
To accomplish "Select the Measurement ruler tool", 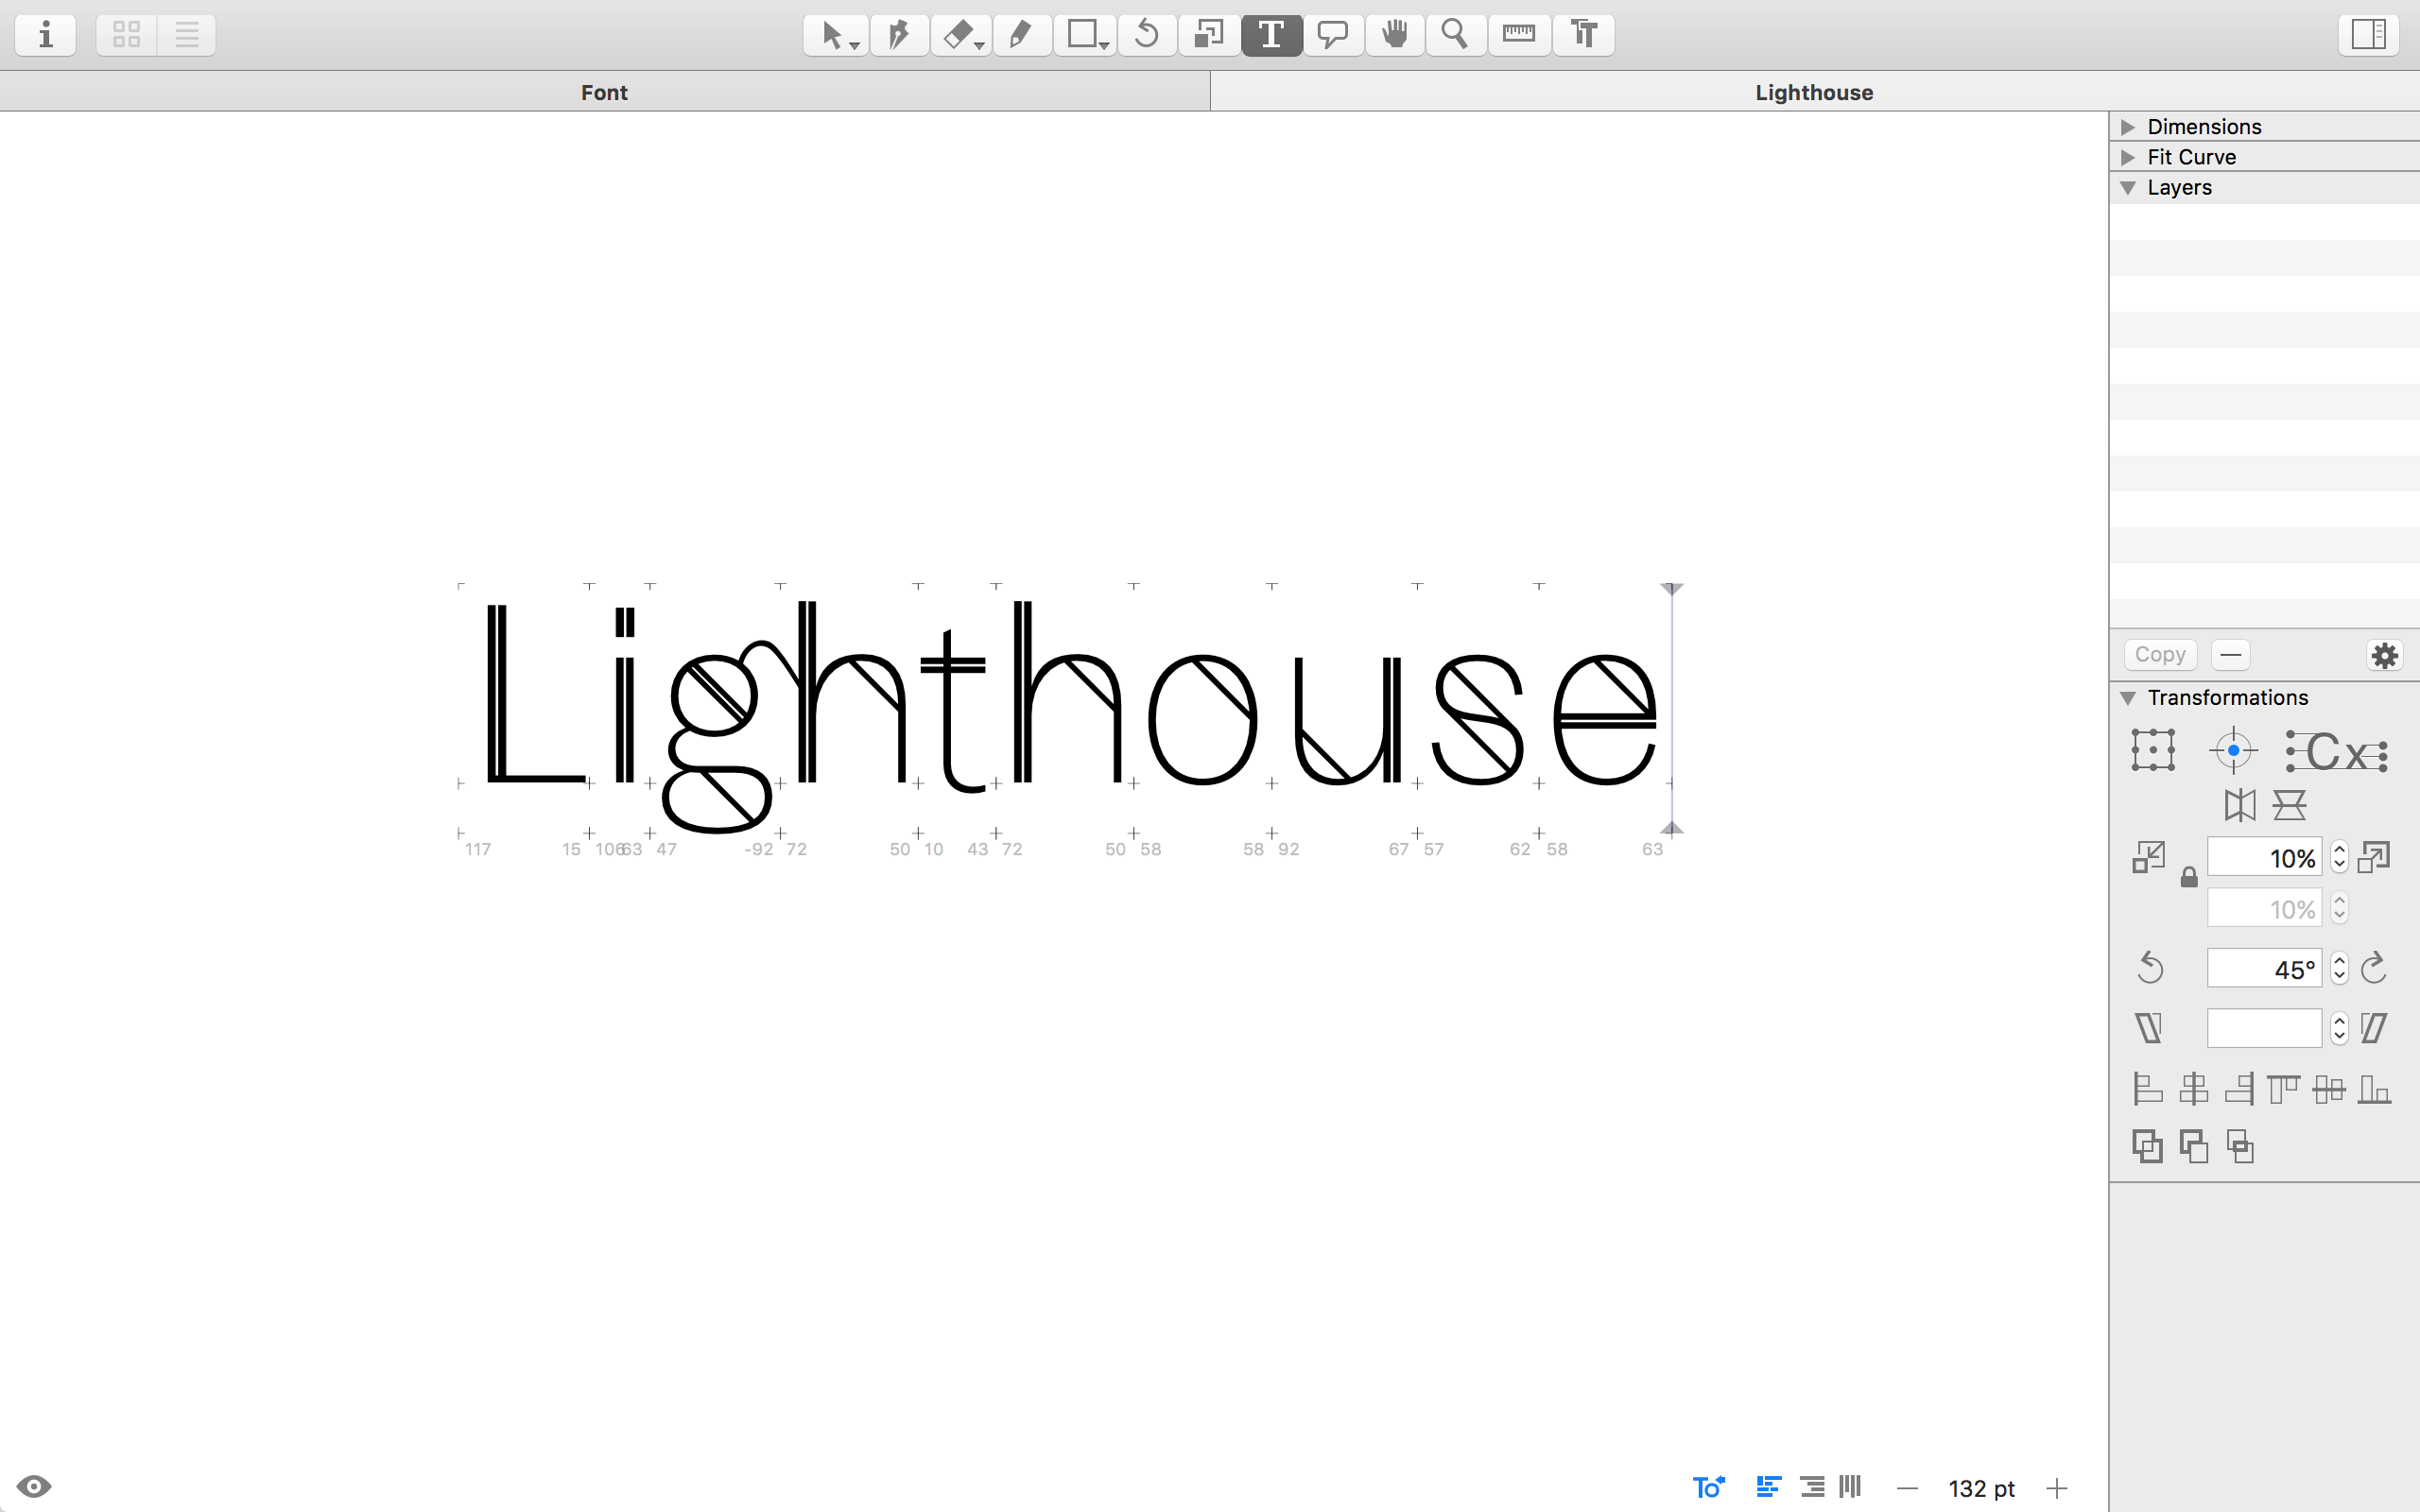I will [1519, 35].
